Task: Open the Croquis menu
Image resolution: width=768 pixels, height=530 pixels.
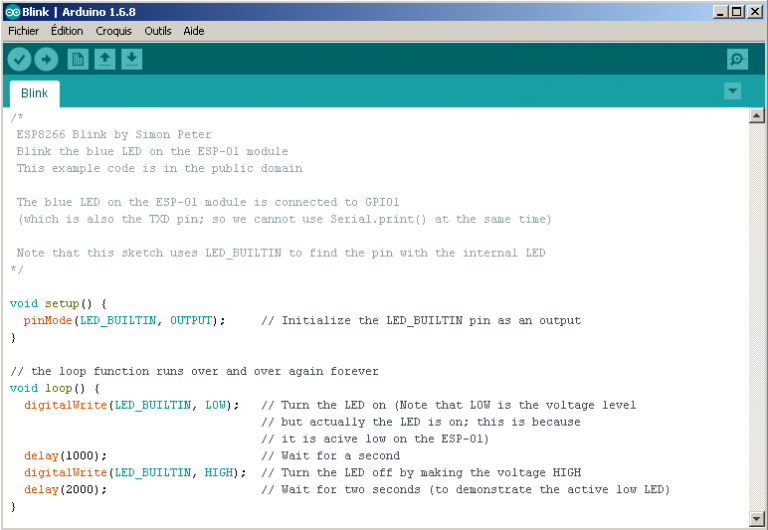Action: coord(114,31)
